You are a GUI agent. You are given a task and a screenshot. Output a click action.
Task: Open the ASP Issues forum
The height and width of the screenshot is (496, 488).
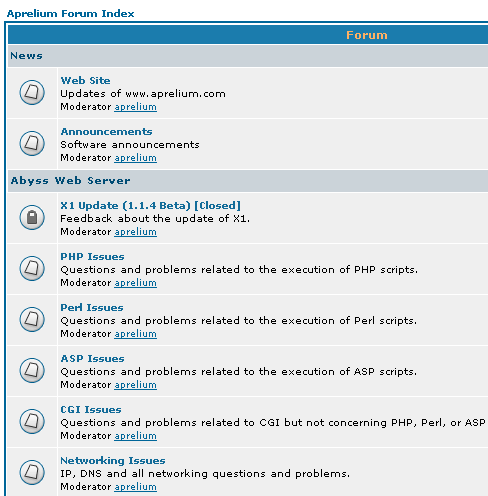coord(92,359)
